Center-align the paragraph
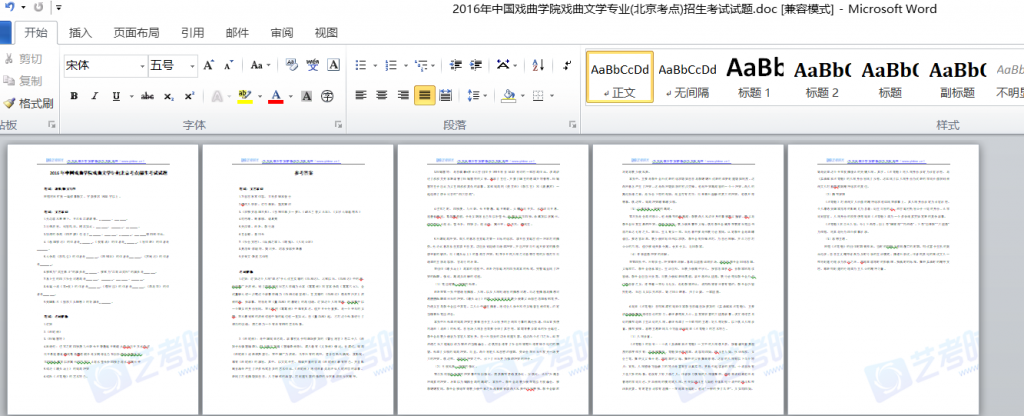The width and height of the screenshot is (1024, 416). (381, 96)
